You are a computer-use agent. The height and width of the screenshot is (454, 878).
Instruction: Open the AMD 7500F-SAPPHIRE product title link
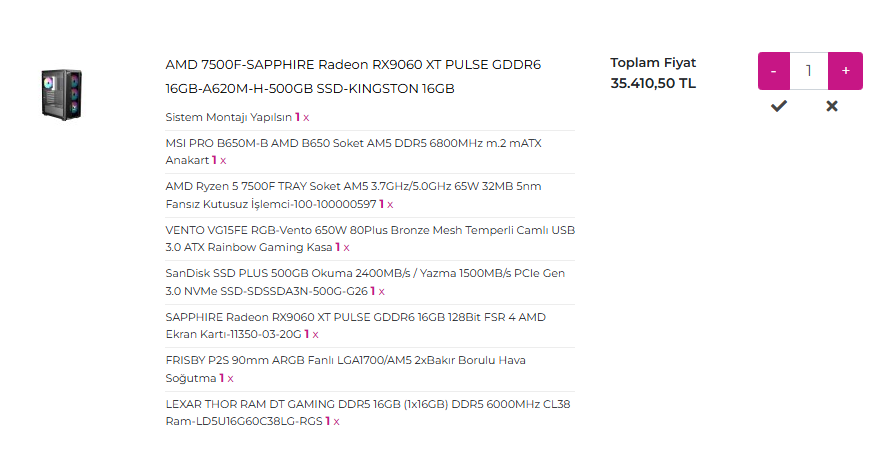pos(353,77)
